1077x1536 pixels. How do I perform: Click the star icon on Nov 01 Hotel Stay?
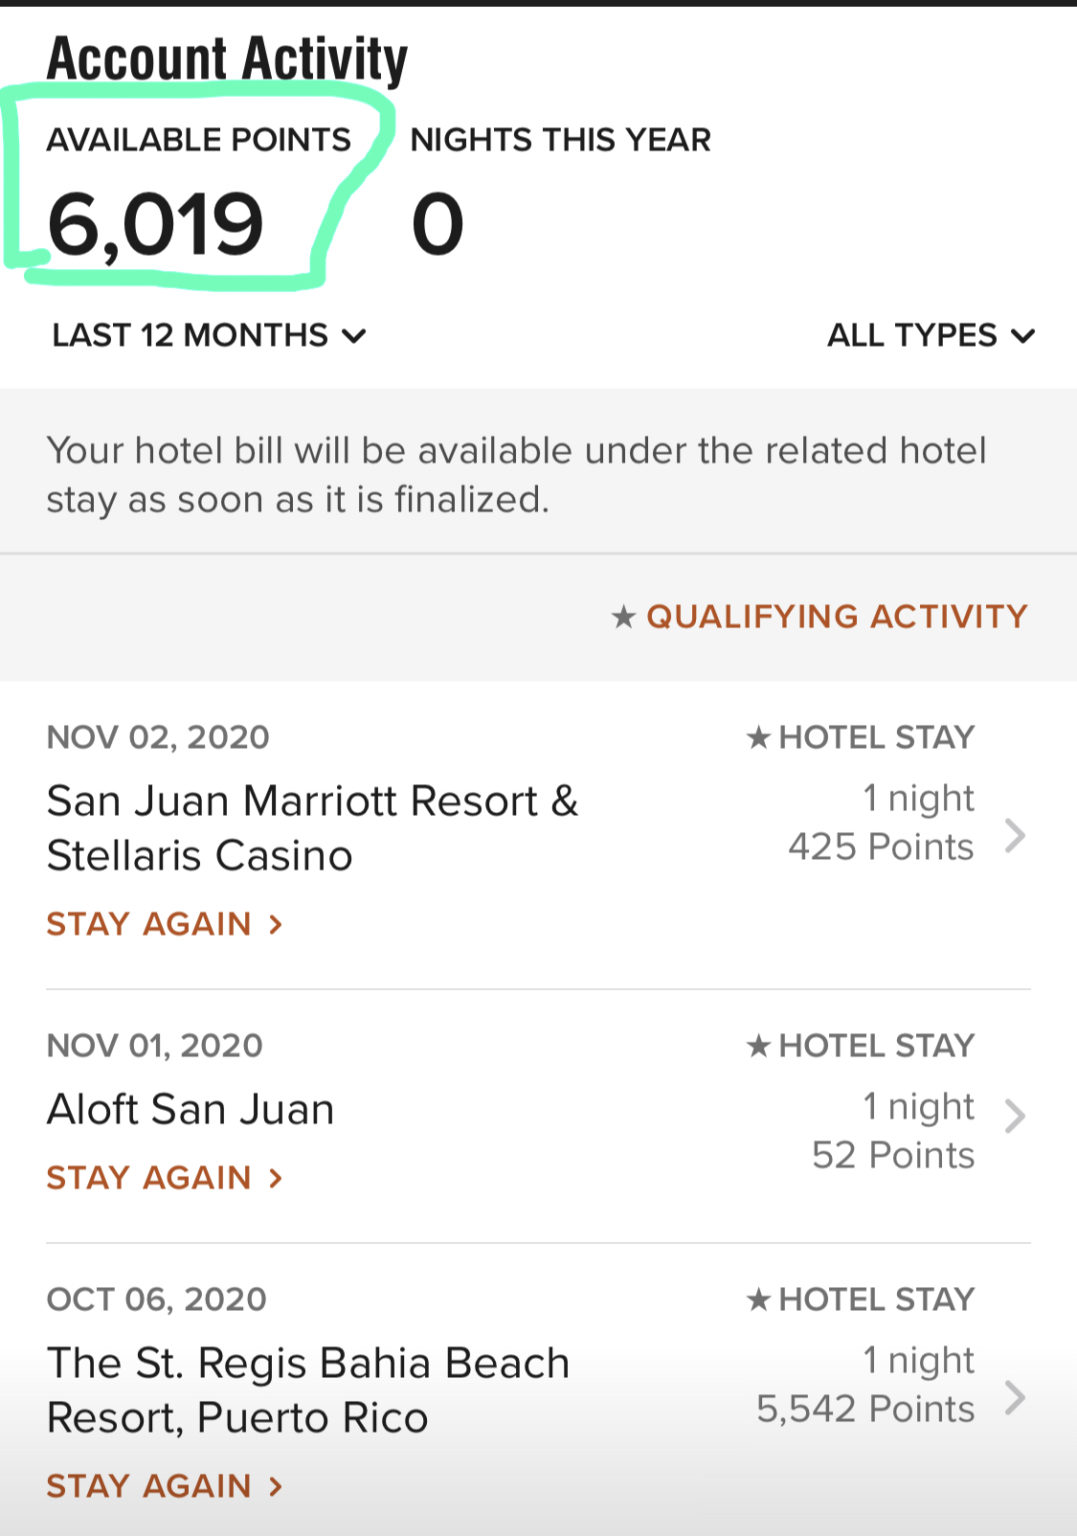click(758, 1045)
